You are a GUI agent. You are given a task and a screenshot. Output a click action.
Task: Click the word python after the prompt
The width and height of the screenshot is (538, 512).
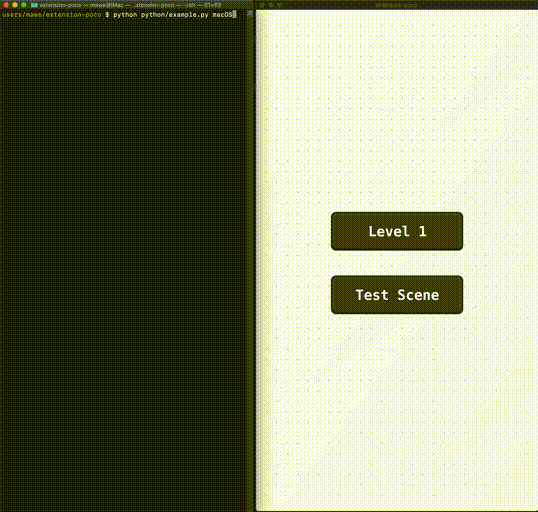coord(125,14)
